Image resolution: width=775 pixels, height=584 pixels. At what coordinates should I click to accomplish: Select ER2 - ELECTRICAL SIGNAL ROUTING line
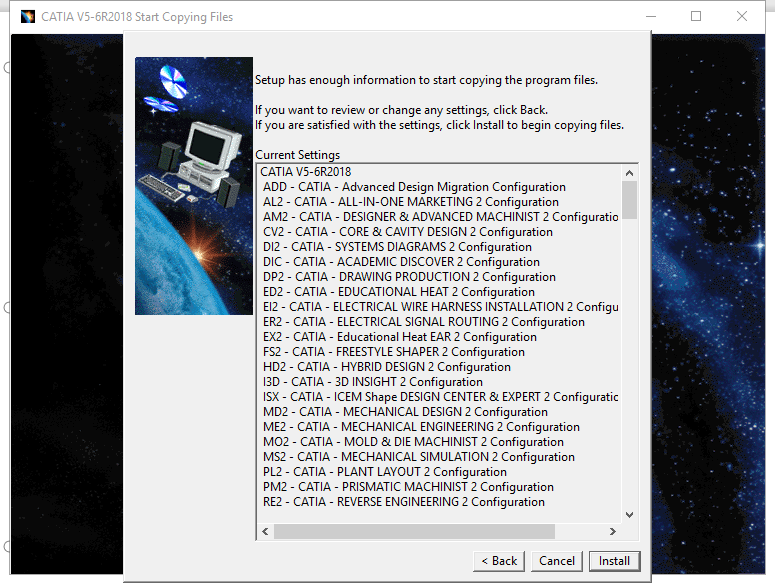424,322
